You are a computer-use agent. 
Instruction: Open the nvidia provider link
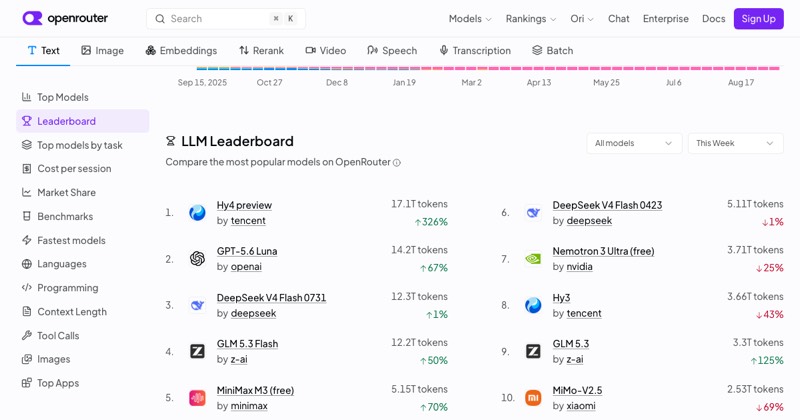tap(580, 266)
